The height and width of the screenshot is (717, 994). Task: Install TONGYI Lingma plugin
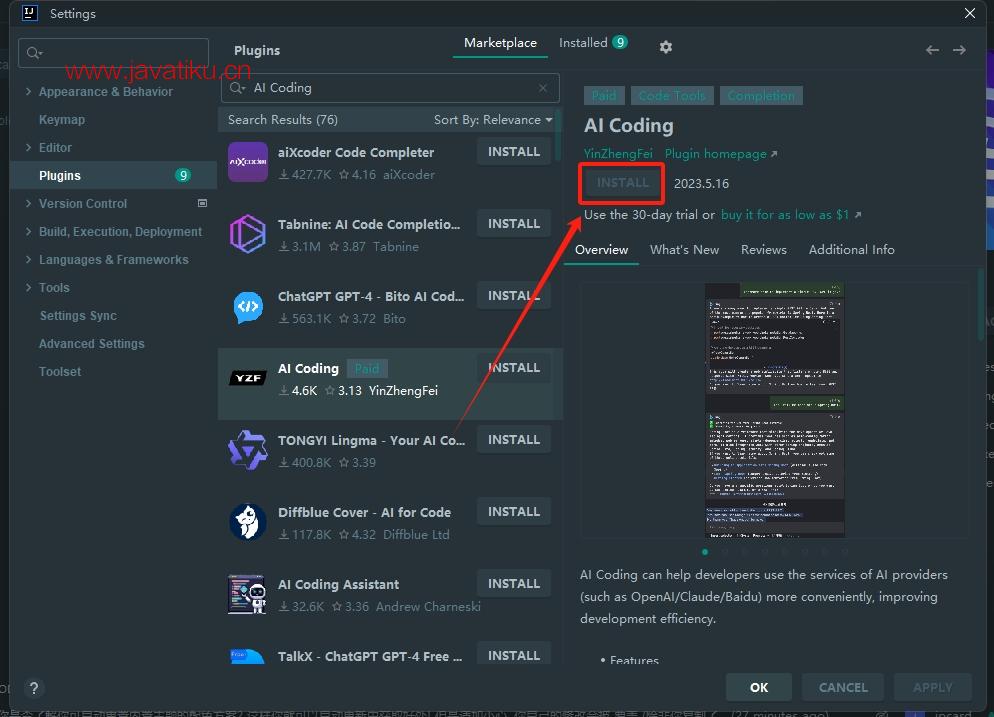(513, 440)
